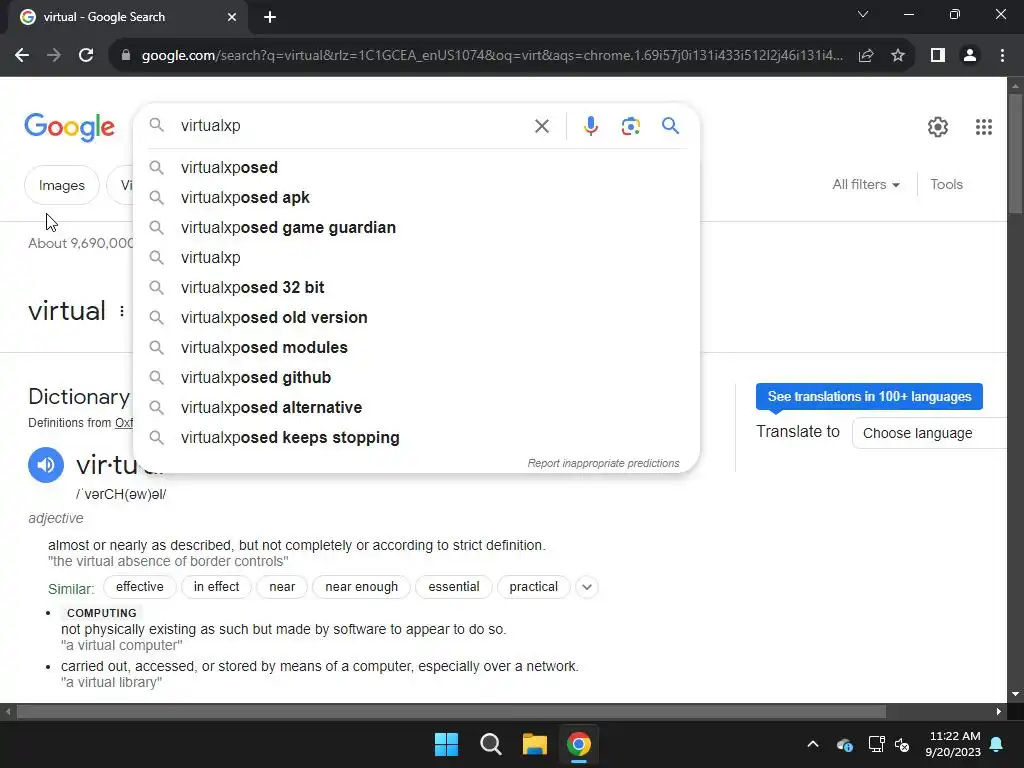Select the virtualxposed modules suggestion
1024x768 pixels.
[416, 348]
